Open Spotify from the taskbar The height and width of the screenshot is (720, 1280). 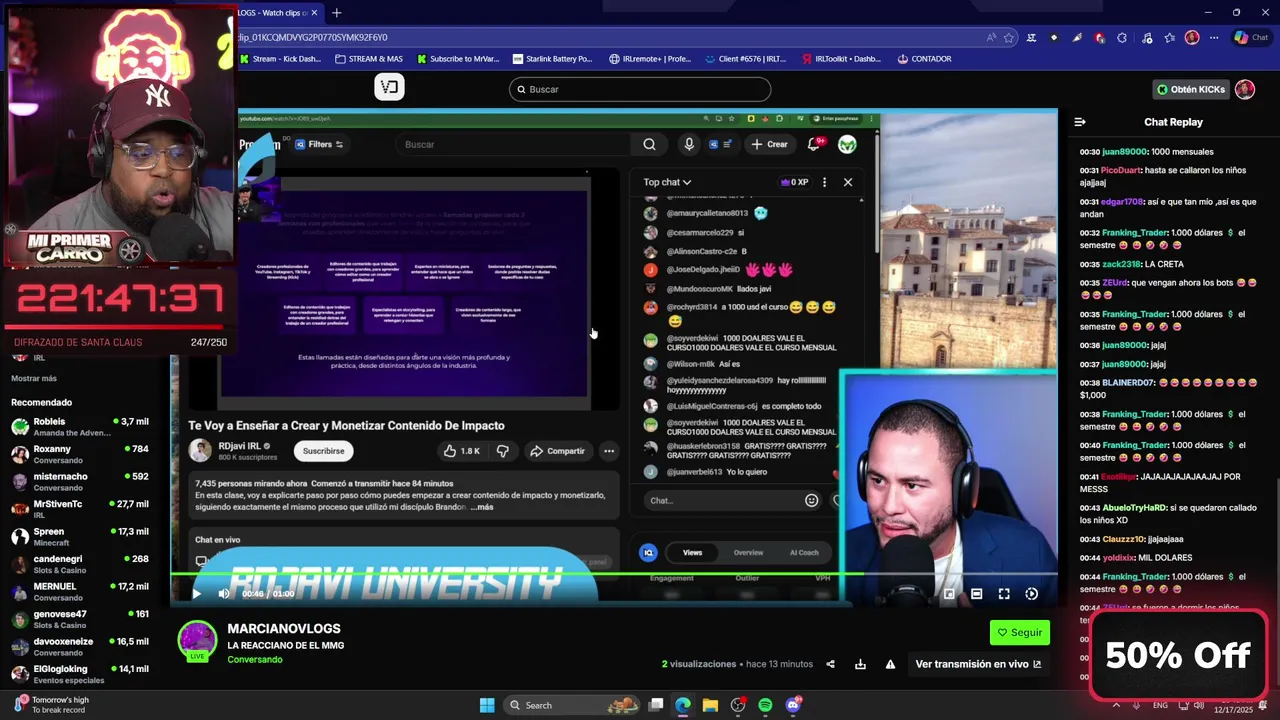pos(765,705)
